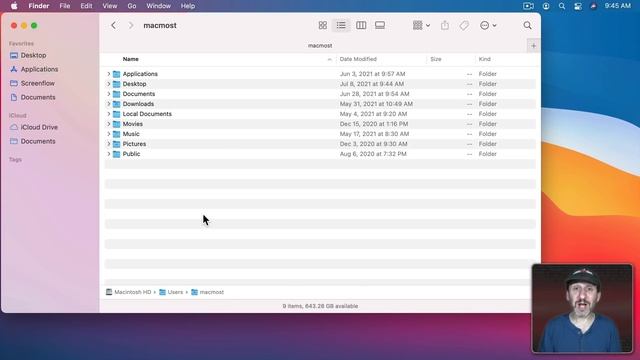
Task: Open Control Center in menu bar
Action: click(578, 6)
